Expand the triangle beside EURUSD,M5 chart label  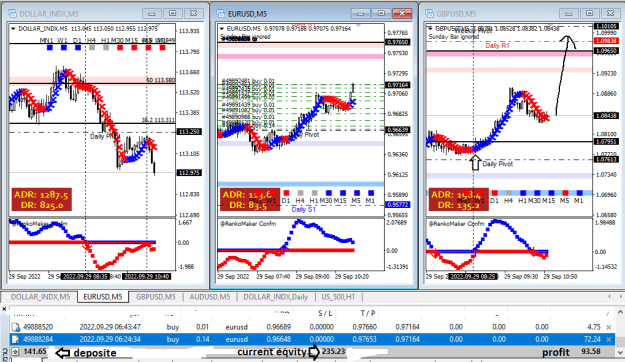pos(222,29)
